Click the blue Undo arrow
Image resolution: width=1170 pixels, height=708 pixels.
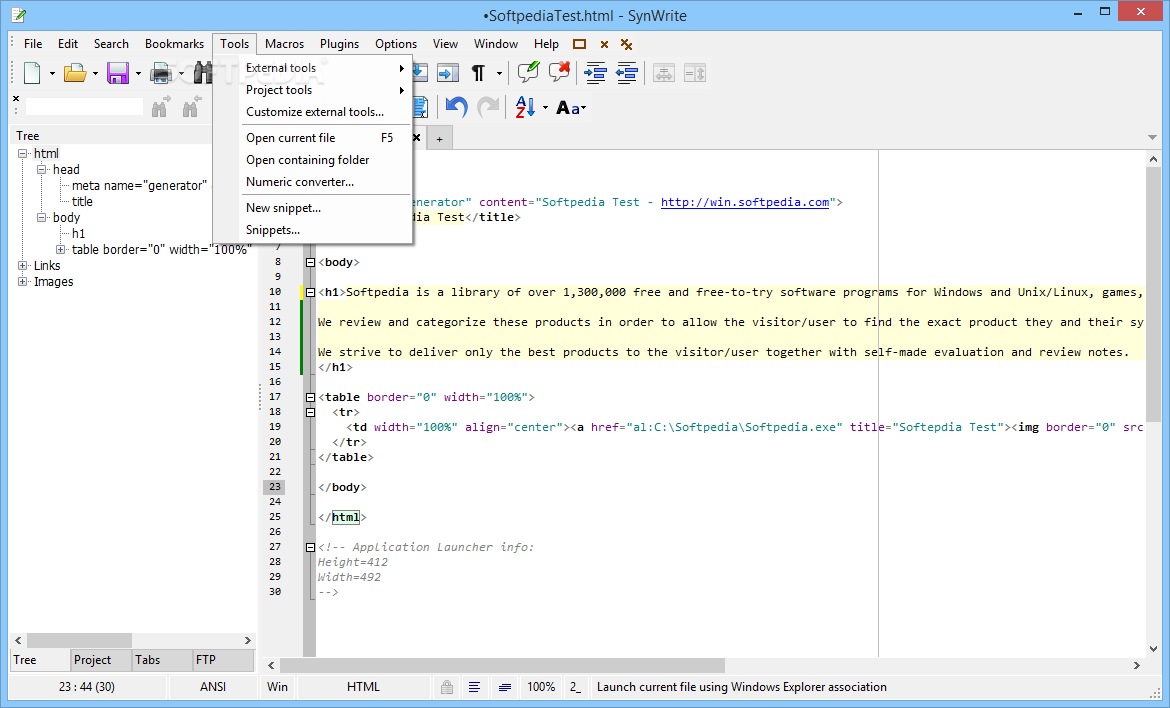[456, 107]
